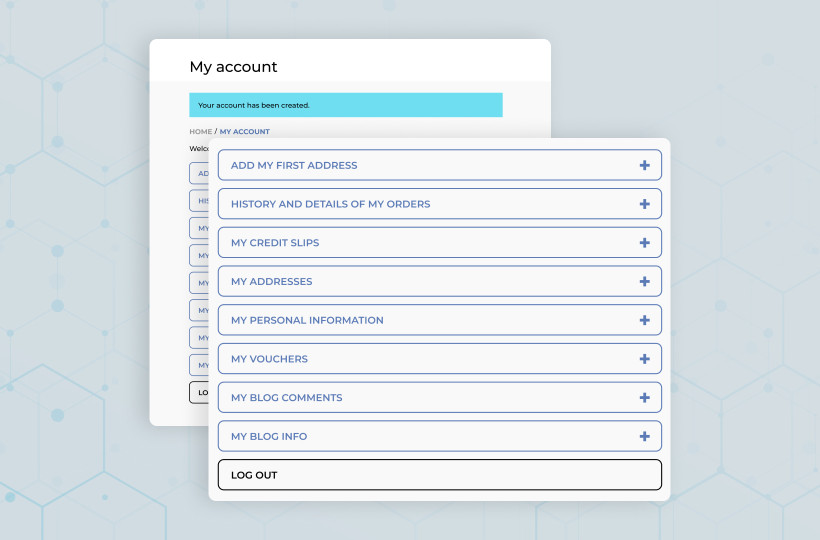Open the My Addresses menu entry text
The width and height of the screenshot is (820, 540).
(x=271, y=282)
